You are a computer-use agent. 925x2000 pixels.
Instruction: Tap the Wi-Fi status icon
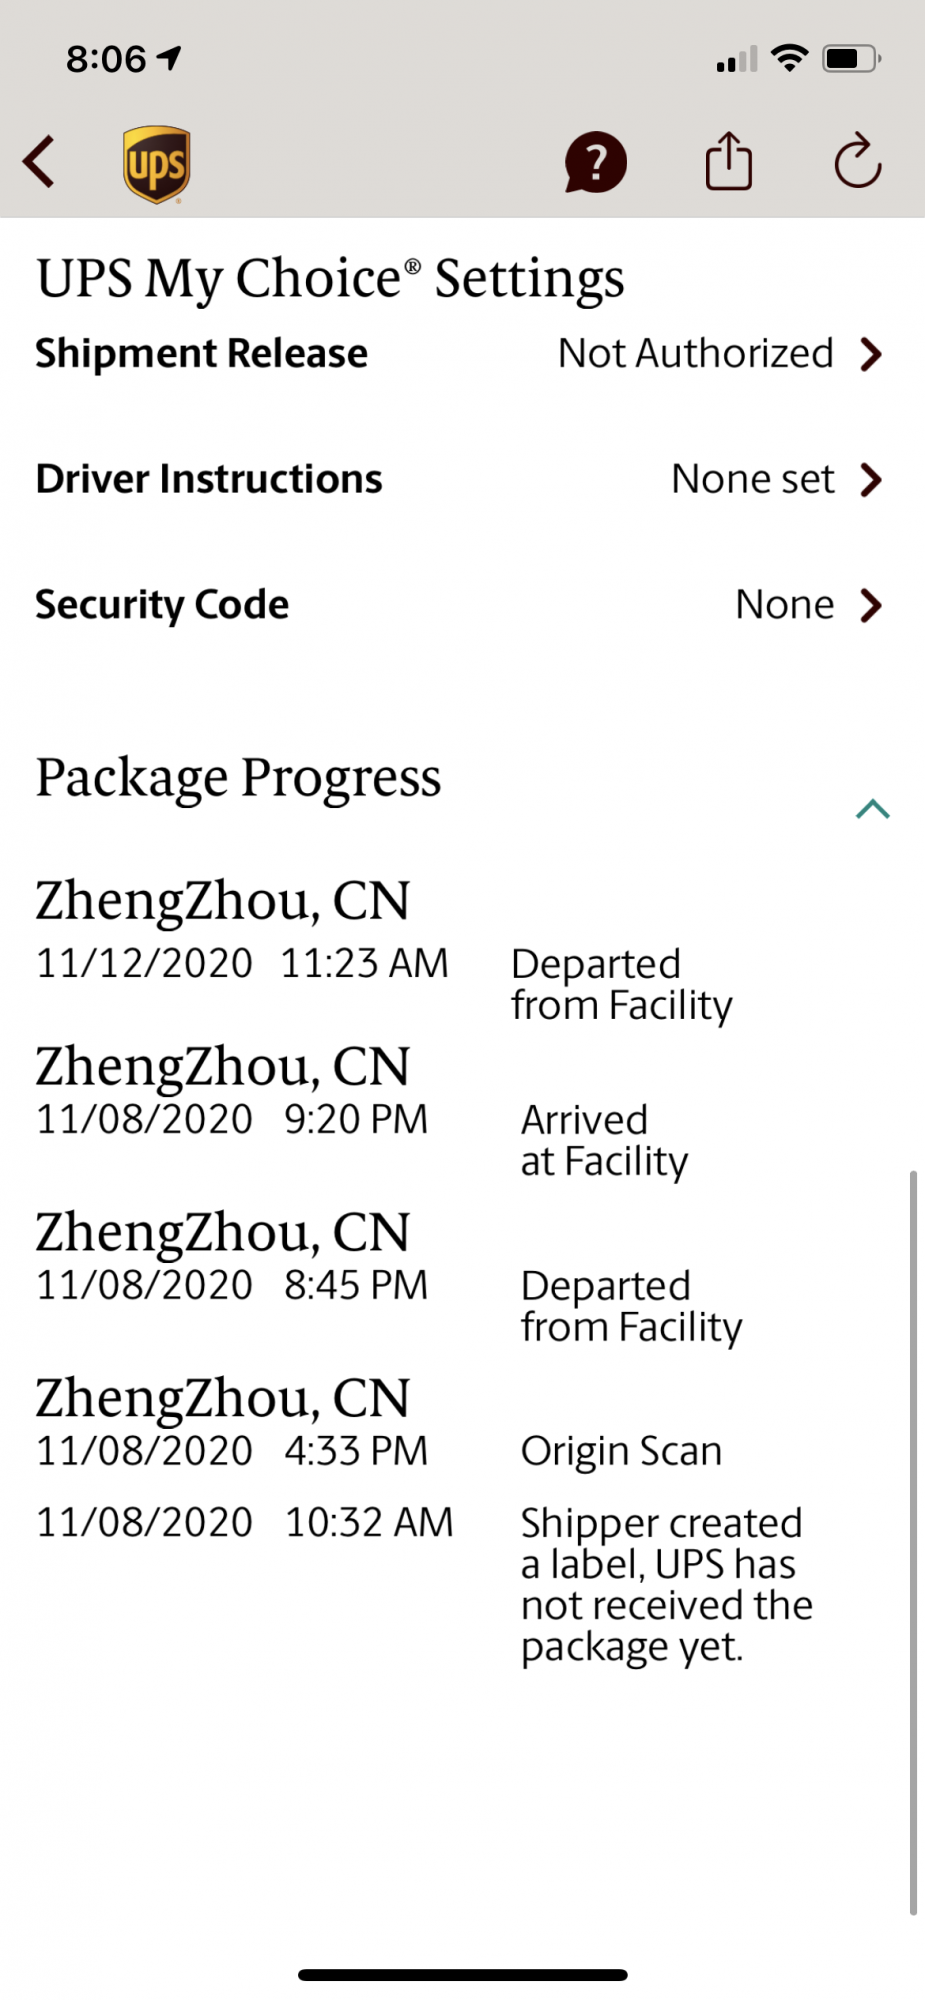pyautogui.click(x=790, y=58)
